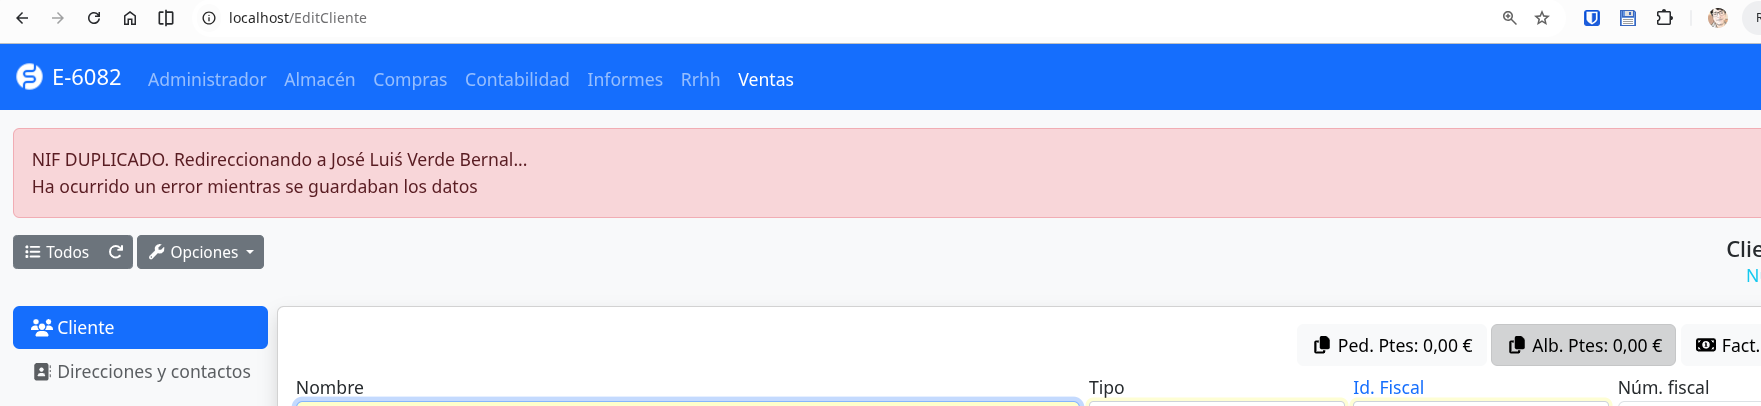1761x406 pixels.
Task: Open the Bitwarden extension icon
Action: click(1592, 18)
